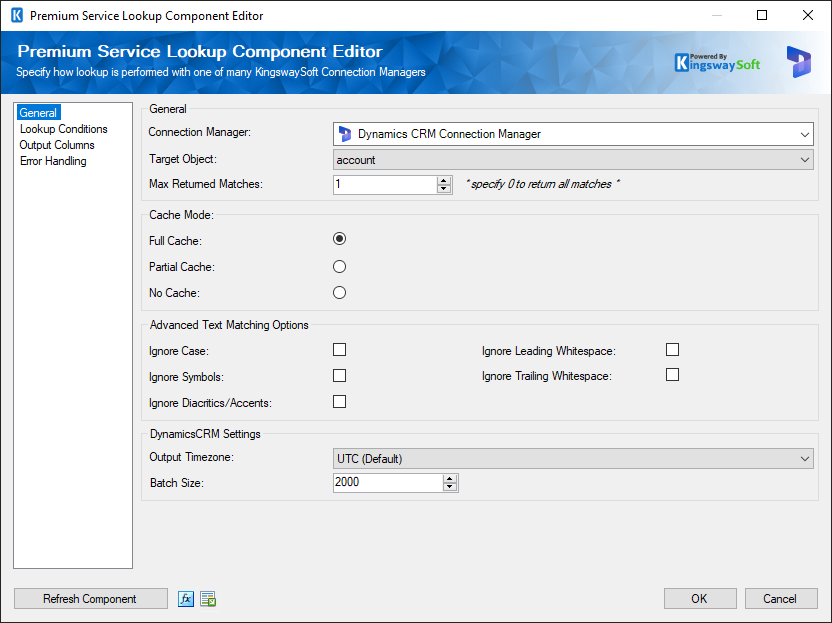
Task: Click the Output Timezone label
Action: [192, 457]
